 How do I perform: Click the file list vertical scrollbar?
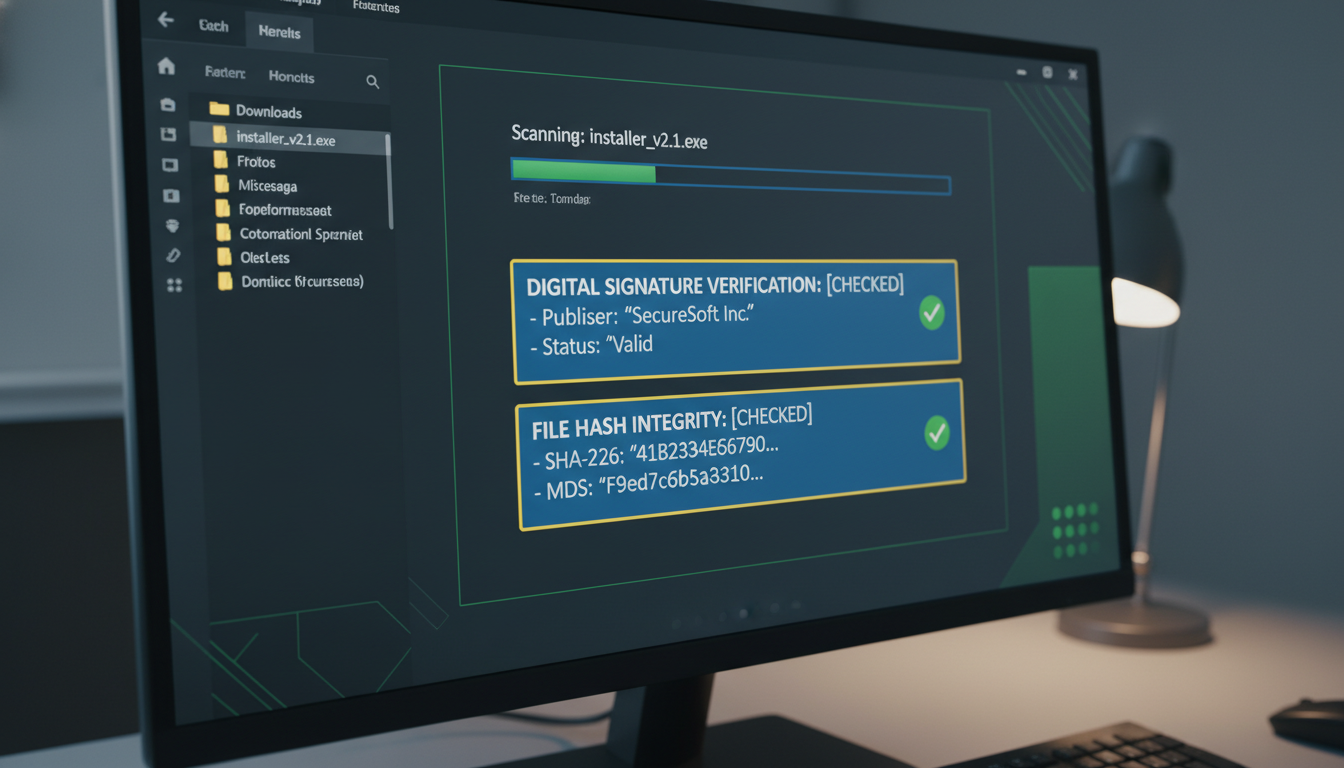(388, 180)
